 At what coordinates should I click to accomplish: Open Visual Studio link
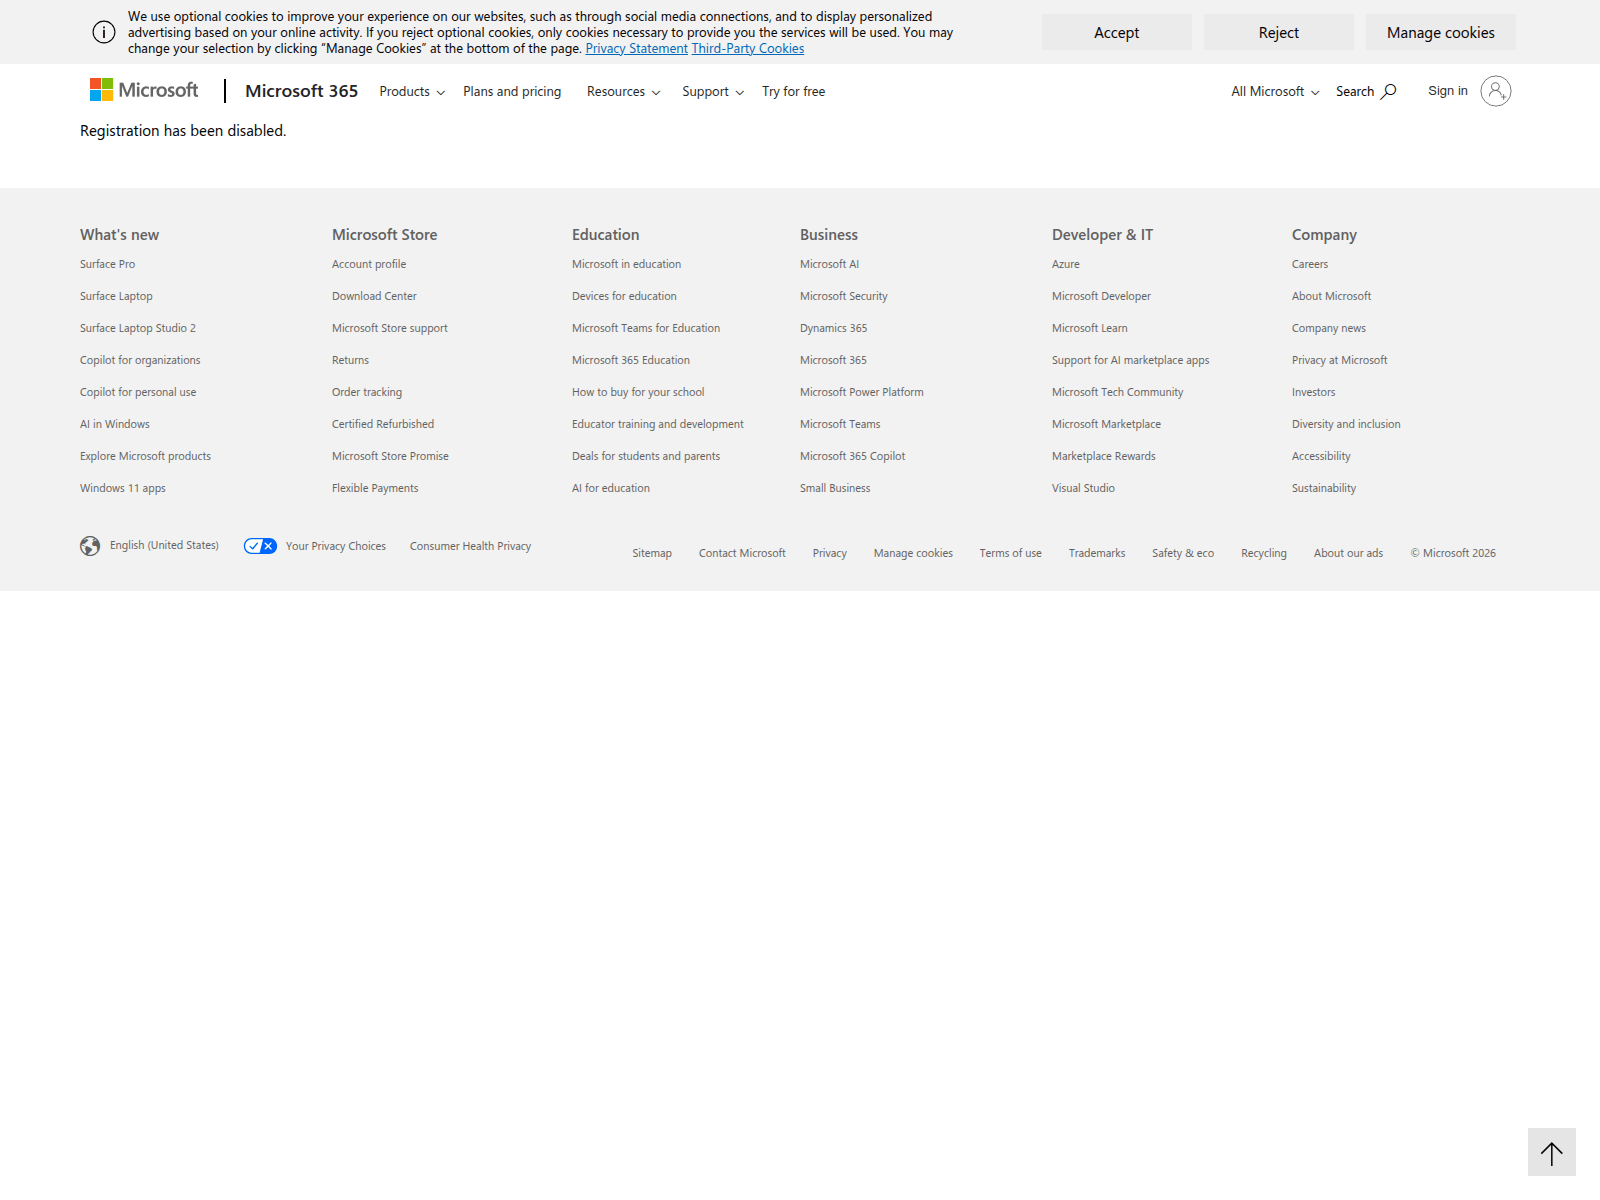click(1083, 488)
